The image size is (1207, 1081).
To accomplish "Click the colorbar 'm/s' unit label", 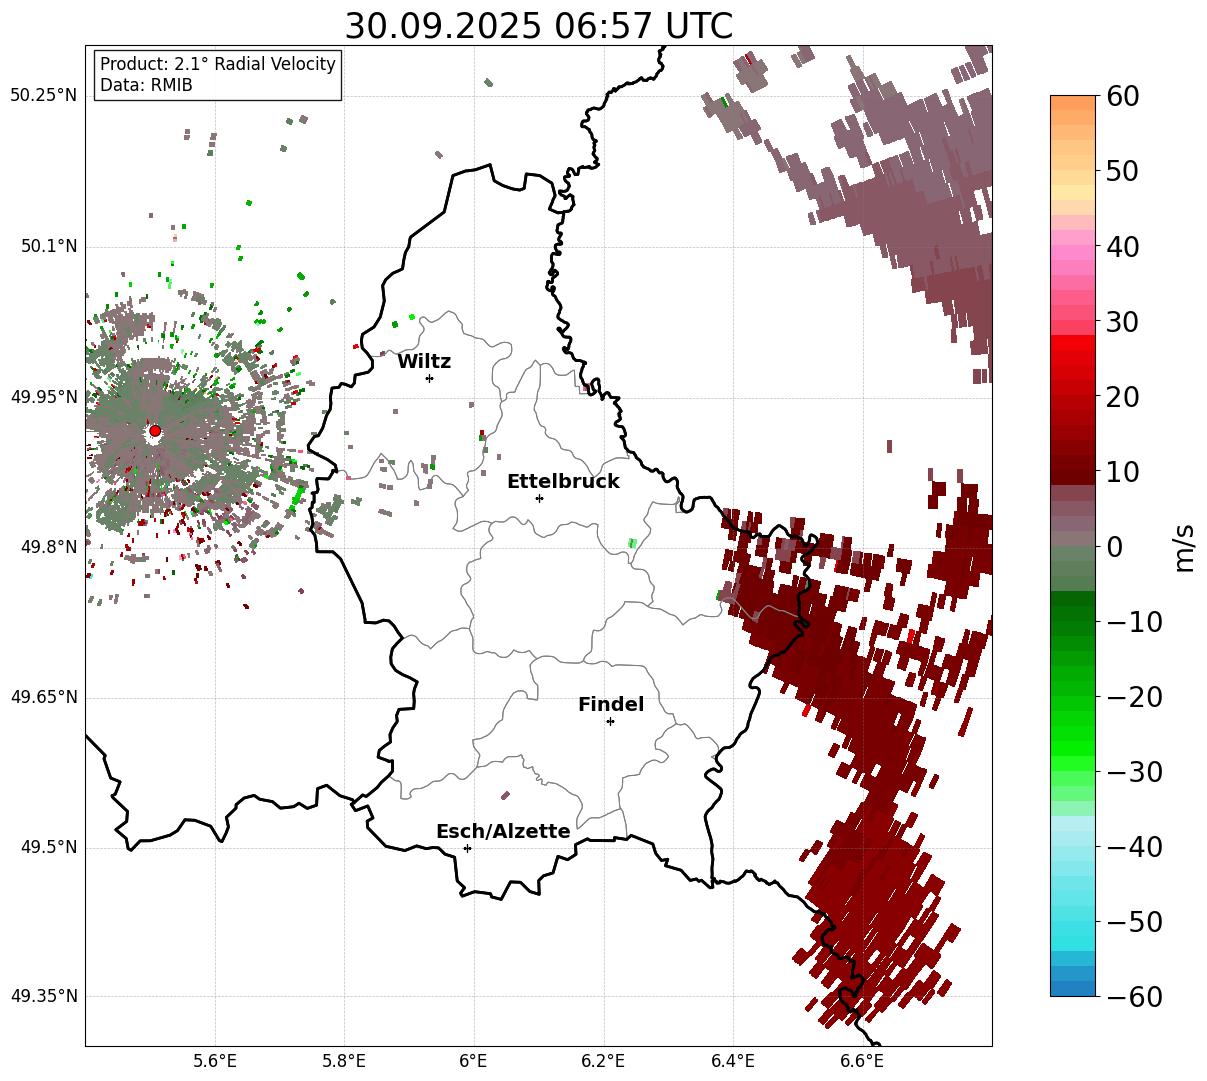I will [x=1185, y=546].
